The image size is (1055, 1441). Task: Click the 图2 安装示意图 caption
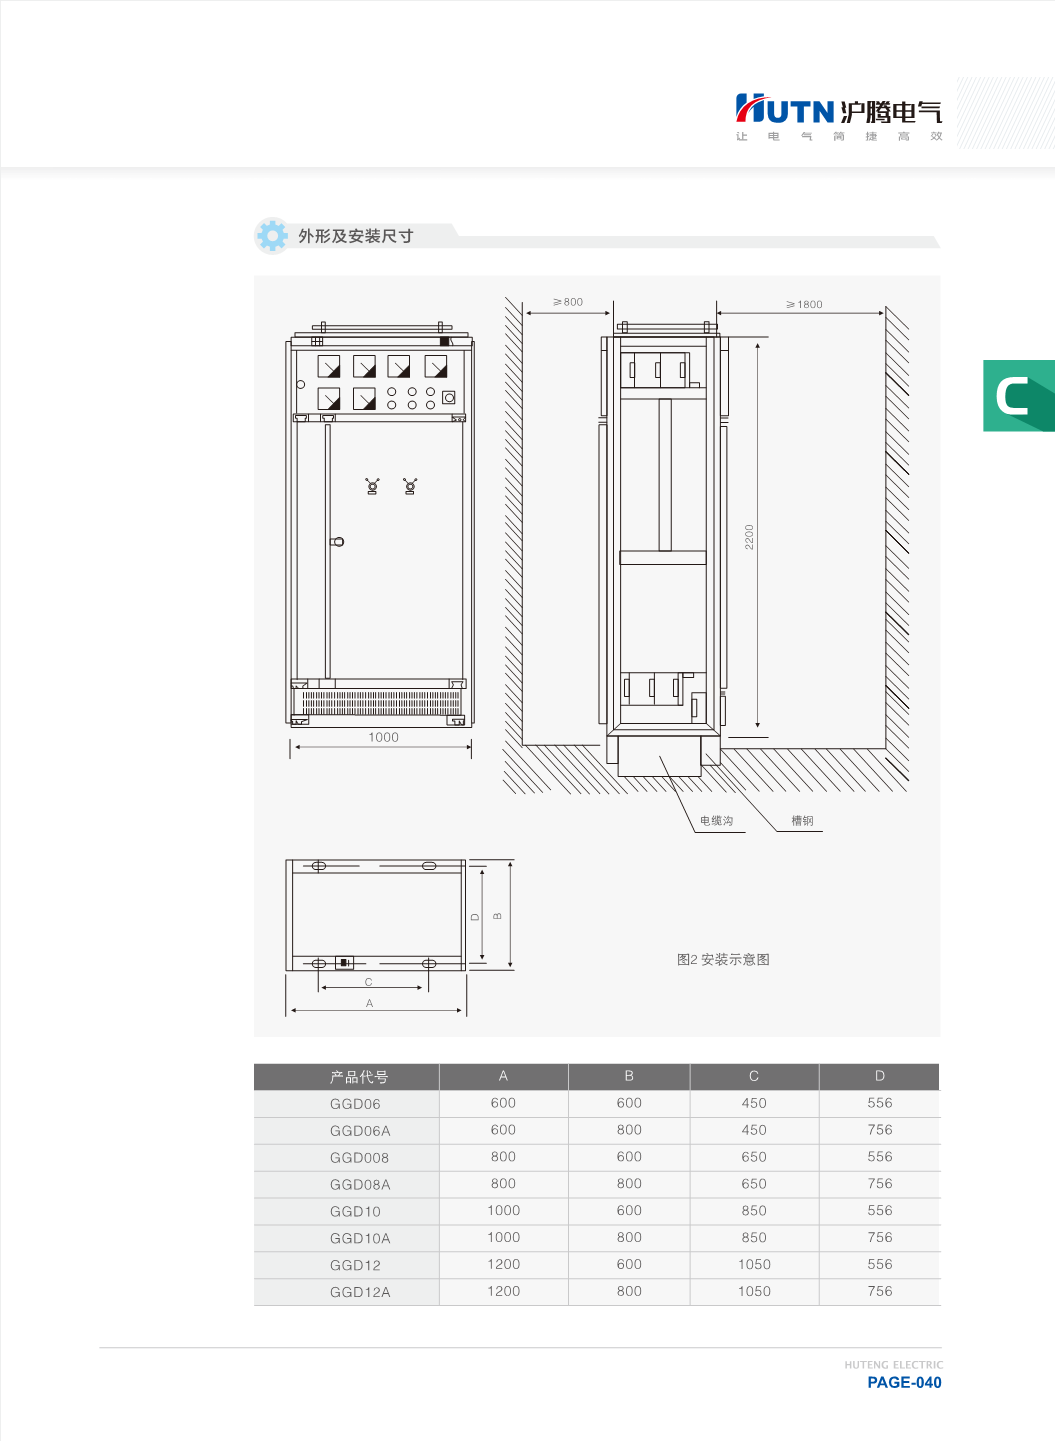tap(723, 960)
